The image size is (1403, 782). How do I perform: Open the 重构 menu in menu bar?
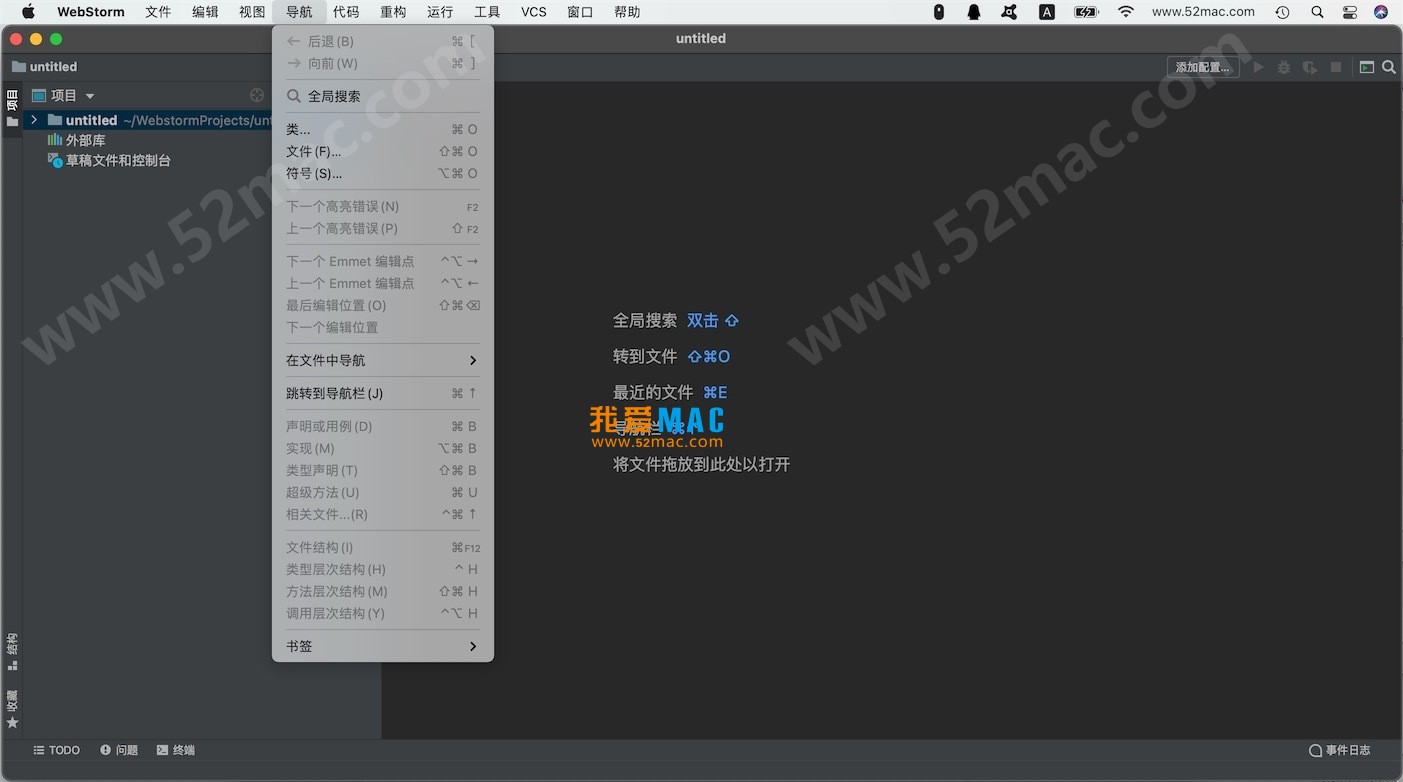tap(393, 12)
